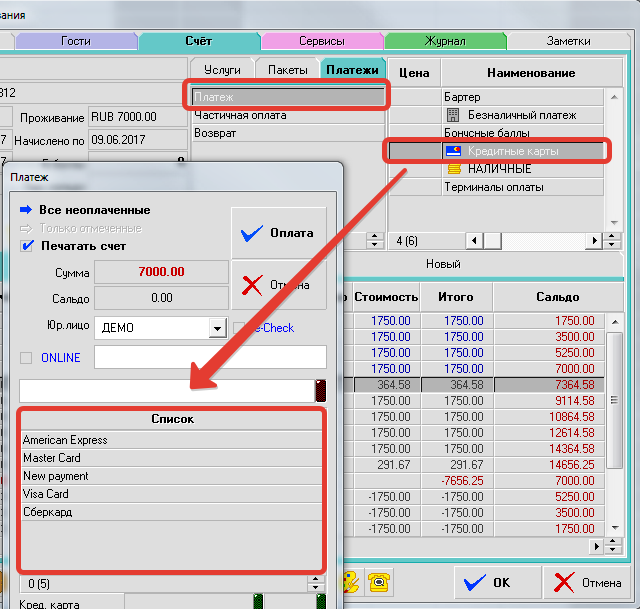Click the stepper under the payment types list
Viewport: 640px width, 609px height.
(x=375, y=241)
